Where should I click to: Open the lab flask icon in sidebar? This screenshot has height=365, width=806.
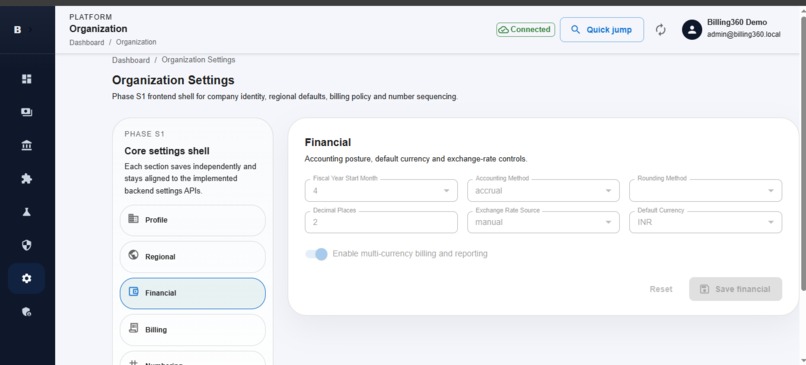coord(27,212)
